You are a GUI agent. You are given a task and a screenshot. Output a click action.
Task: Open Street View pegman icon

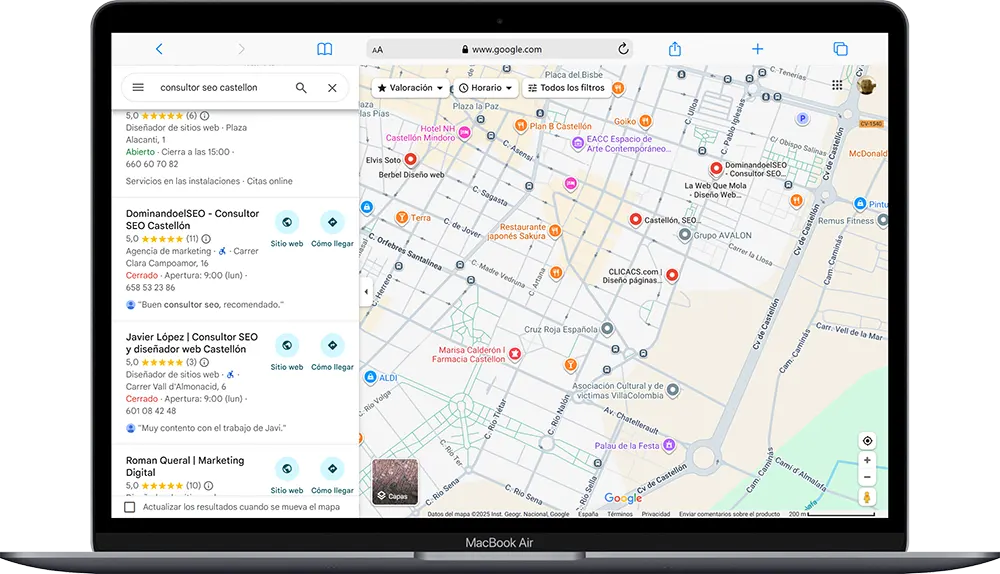pos(867,497)
